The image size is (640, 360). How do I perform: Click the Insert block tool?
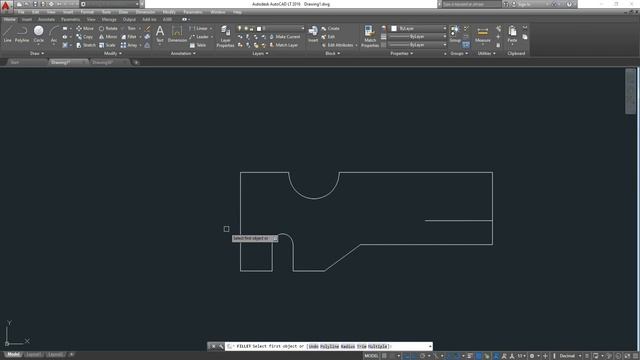click(313, 33)
